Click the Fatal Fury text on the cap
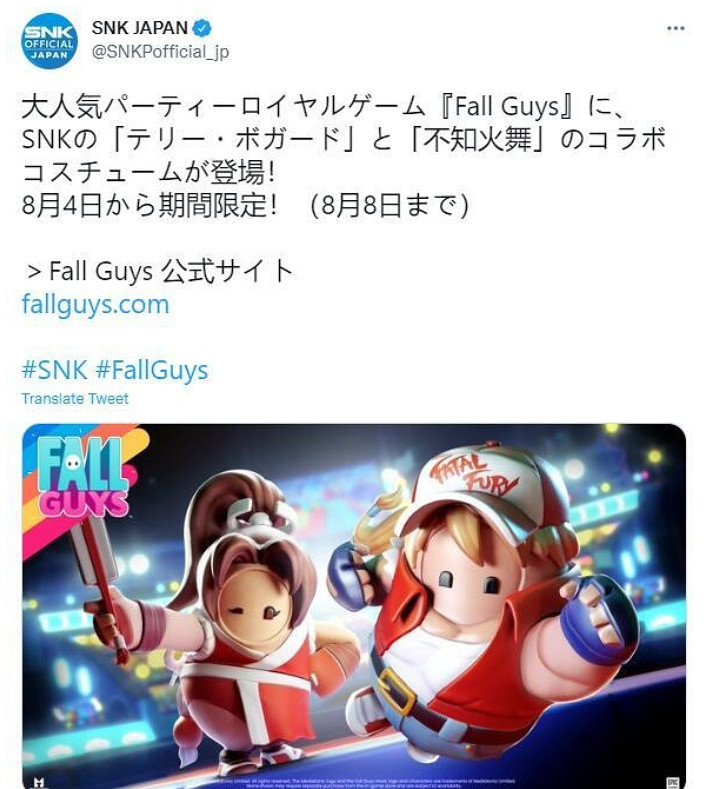 pos(474,474)
